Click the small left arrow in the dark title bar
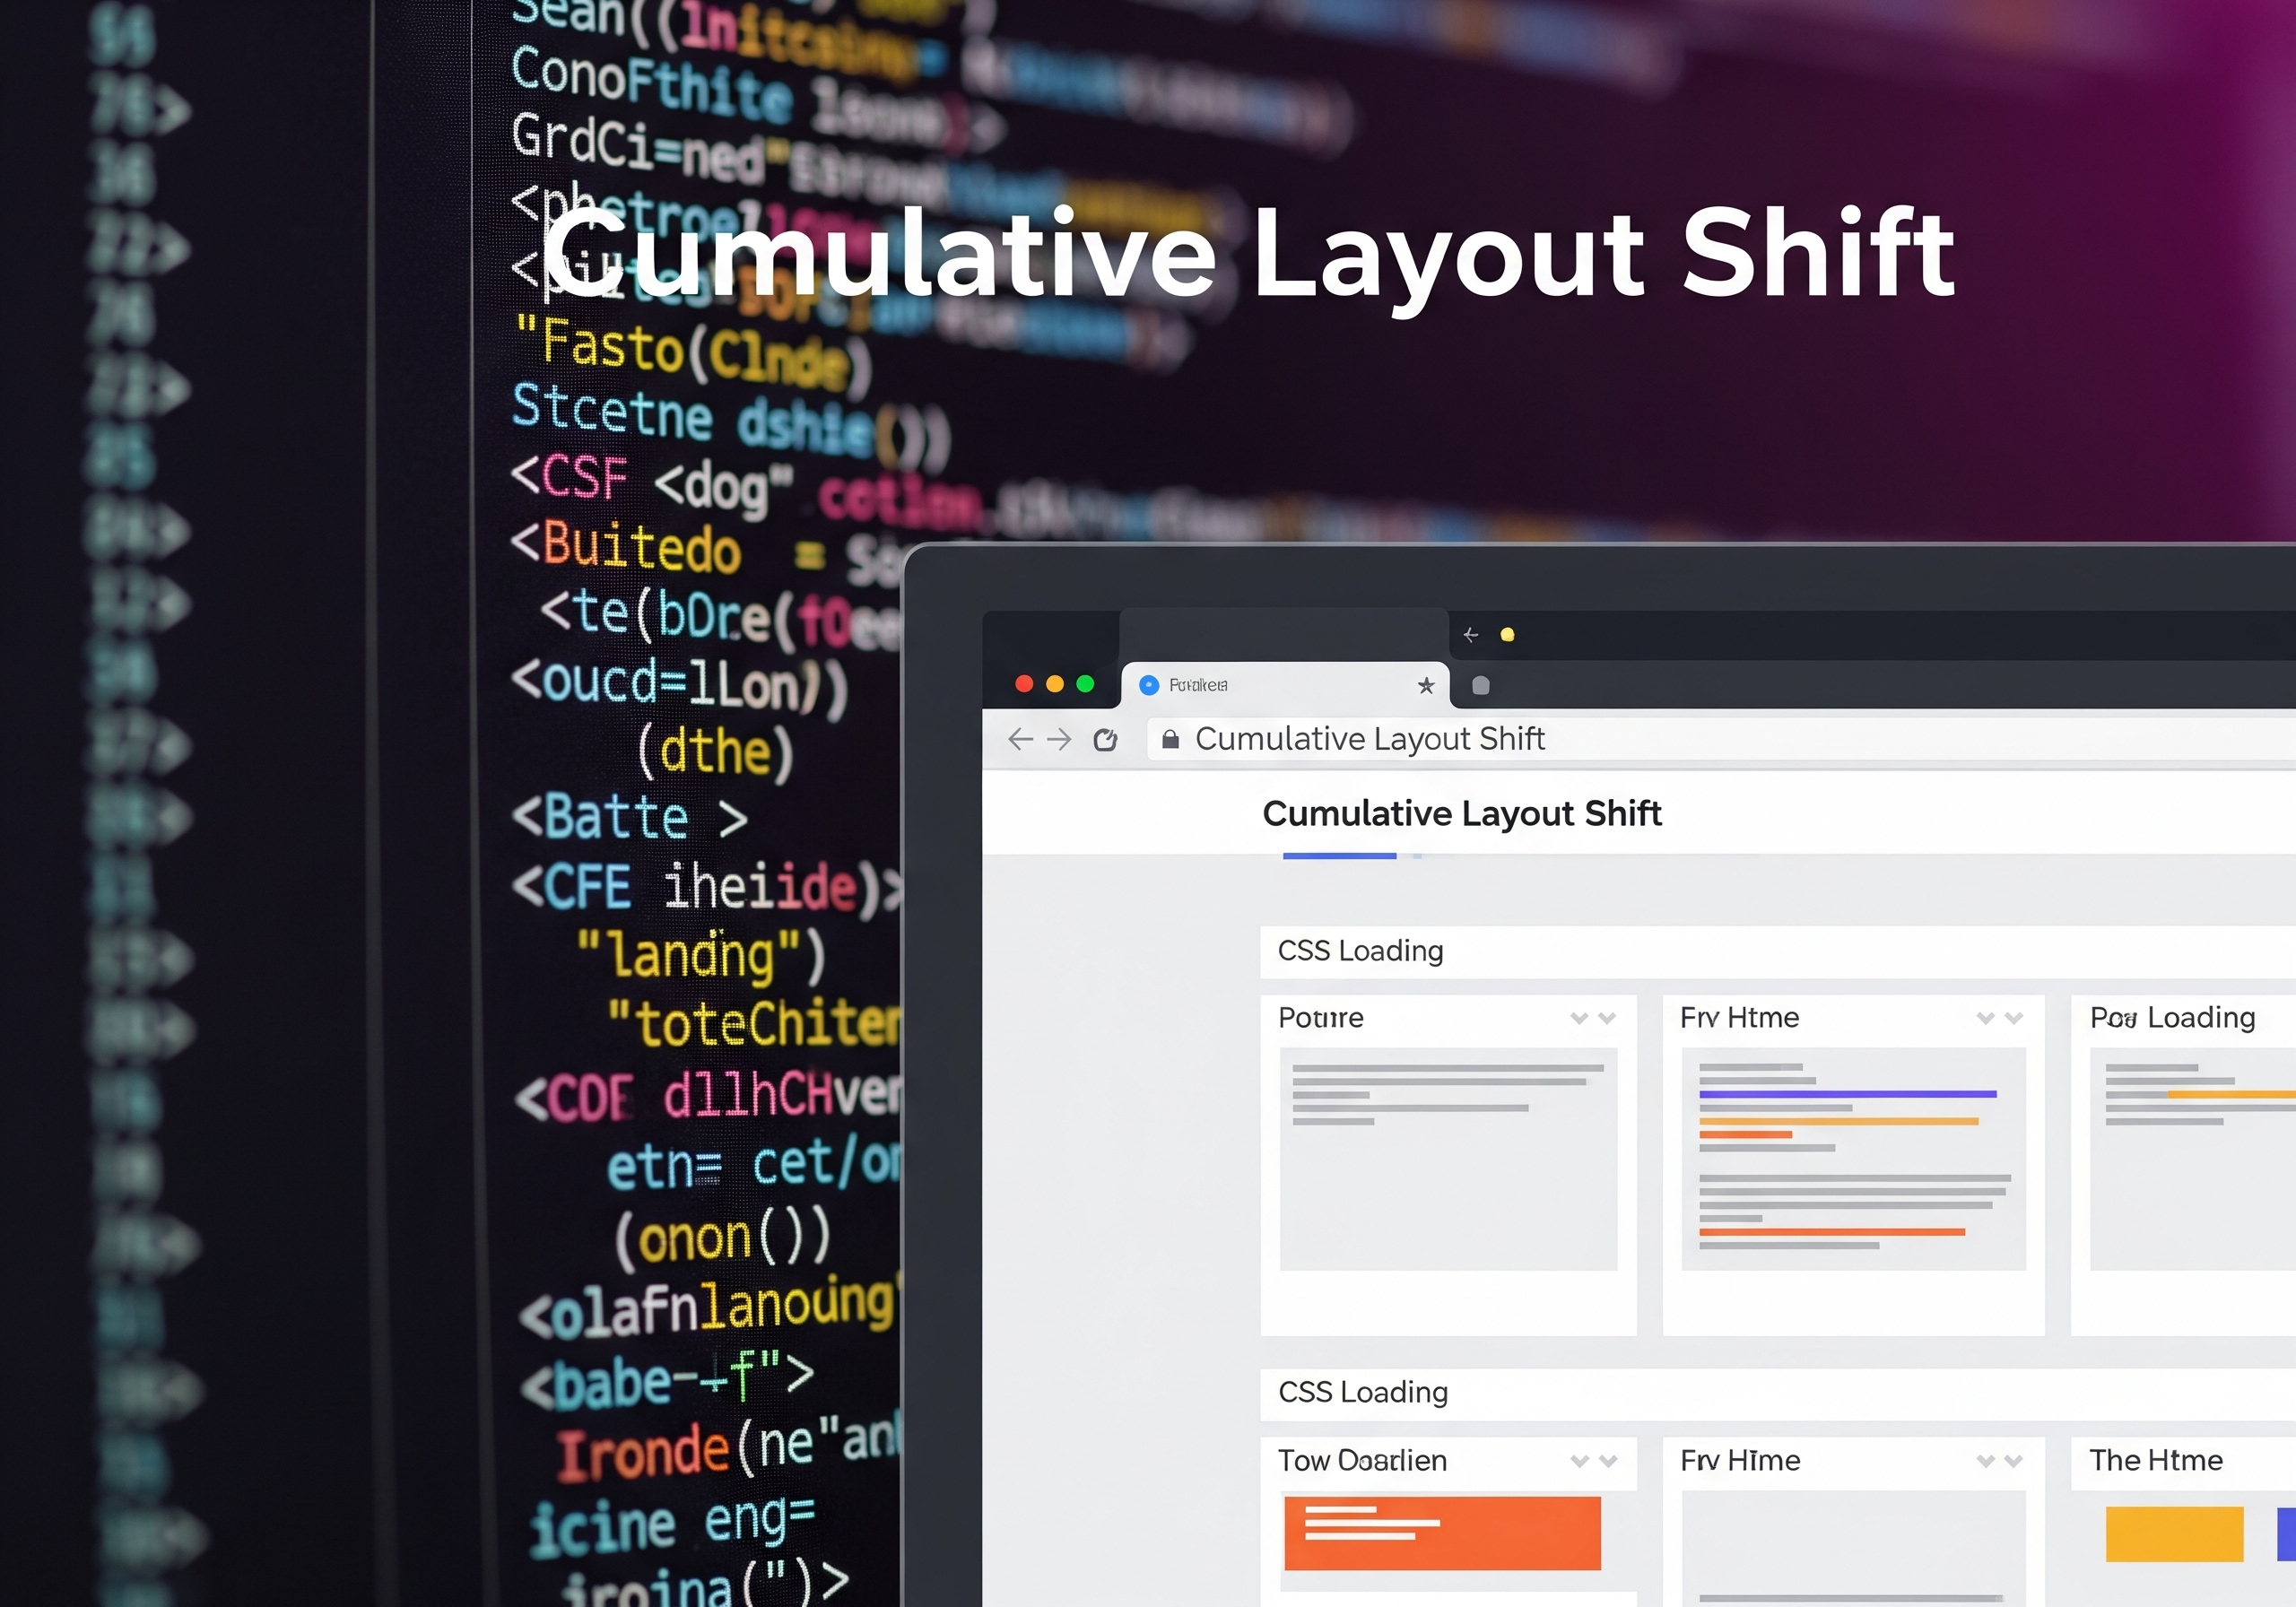The width and height of the screenshot is (2296, 1607). point(1469,634)
